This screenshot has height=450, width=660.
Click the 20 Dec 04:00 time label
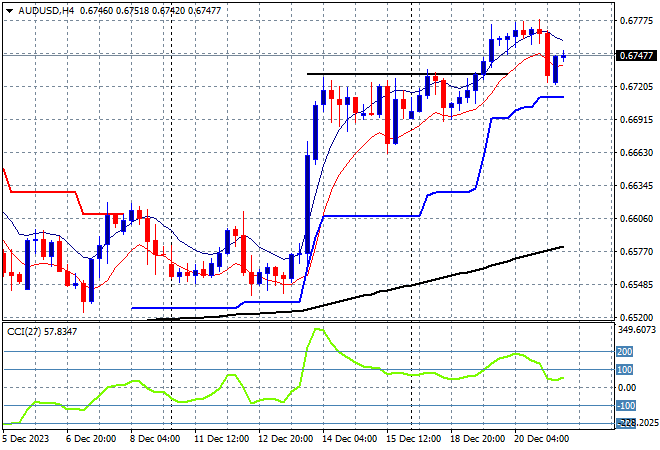tap(541, 439)
